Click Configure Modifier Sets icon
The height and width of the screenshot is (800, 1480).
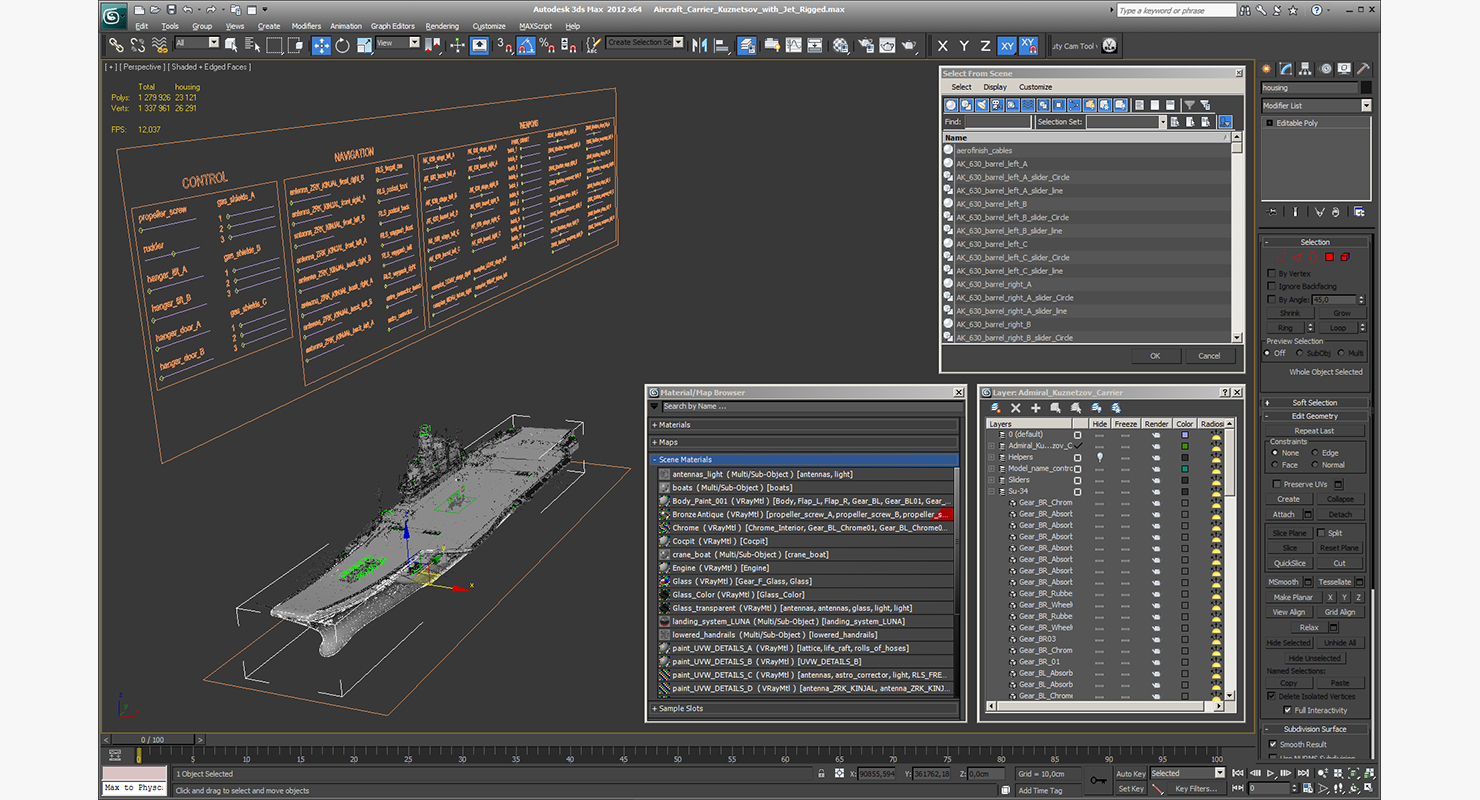pyautogui.click(x=1360, y=212)
